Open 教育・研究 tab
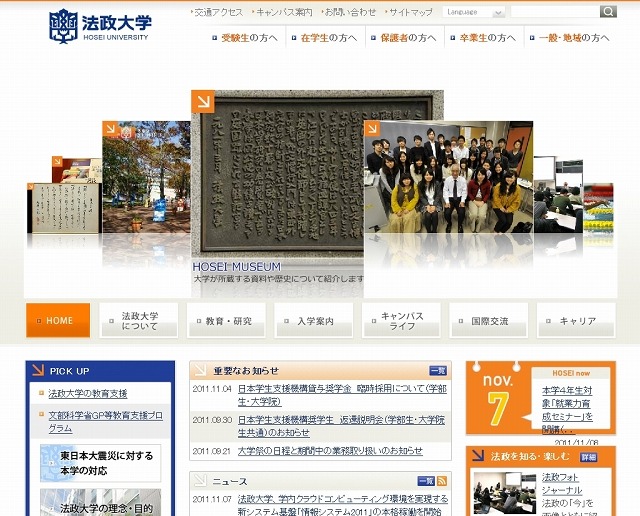 click(x=226, y=320)
